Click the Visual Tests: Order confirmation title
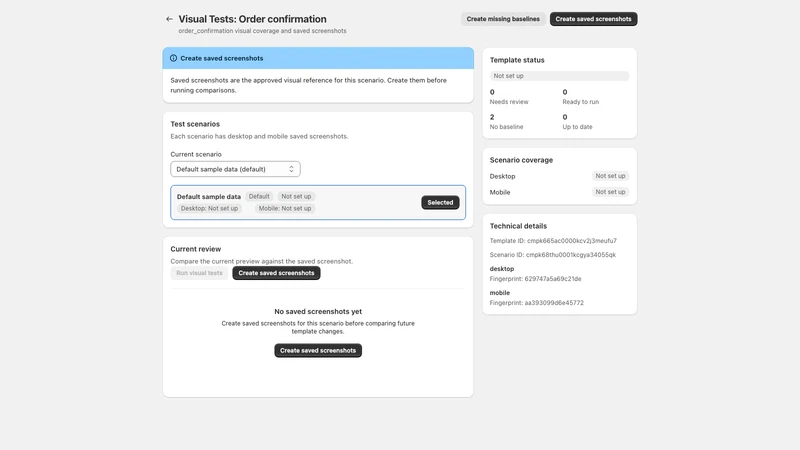The width and height of the screenshot is (800, 450). [x=253, y=19]
